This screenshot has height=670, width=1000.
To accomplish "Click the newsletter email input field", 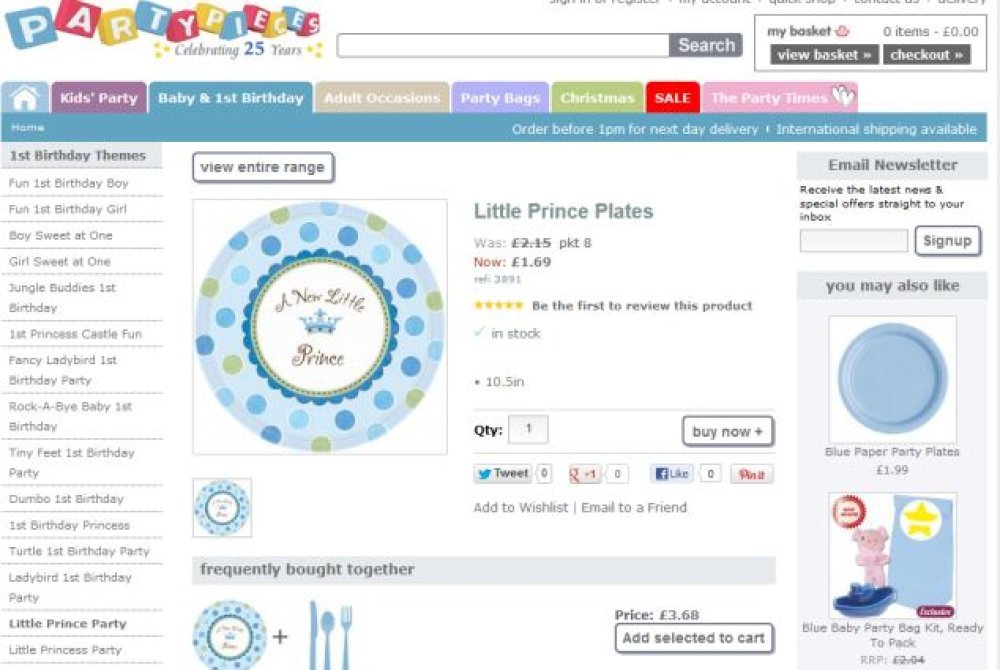I will 853,241.
